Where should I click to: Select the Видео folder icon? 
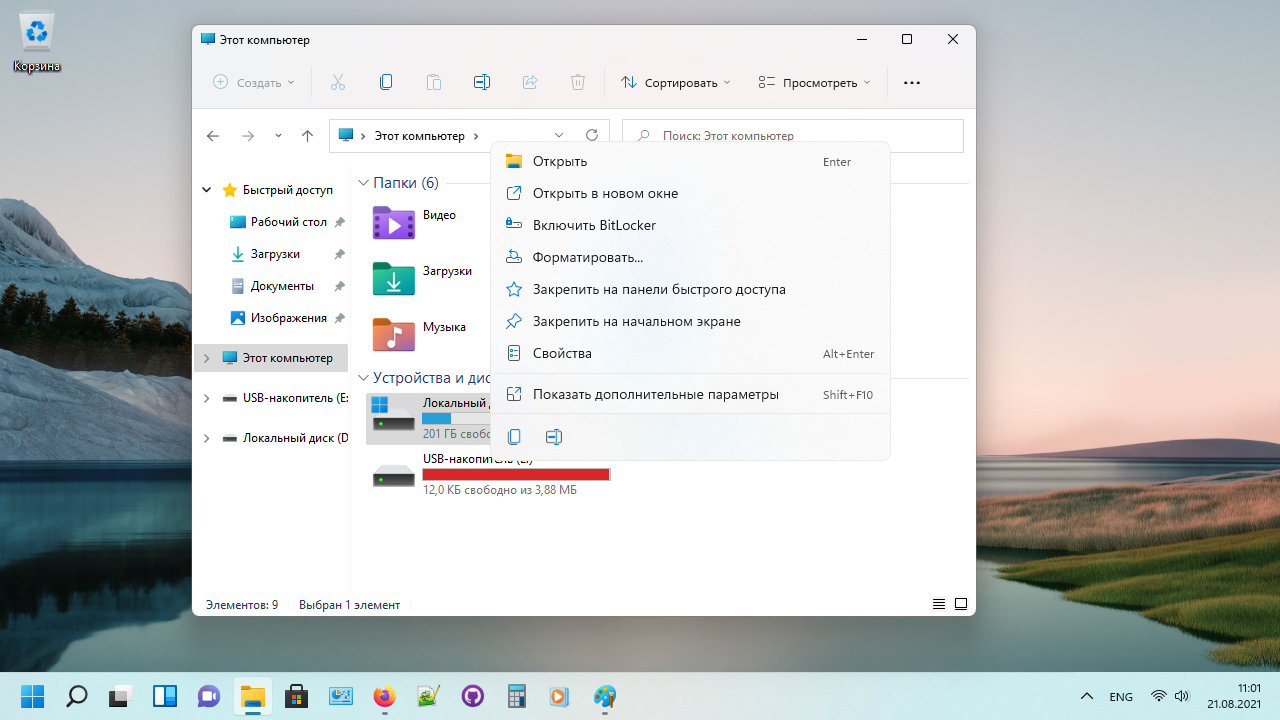click(393, 222)
